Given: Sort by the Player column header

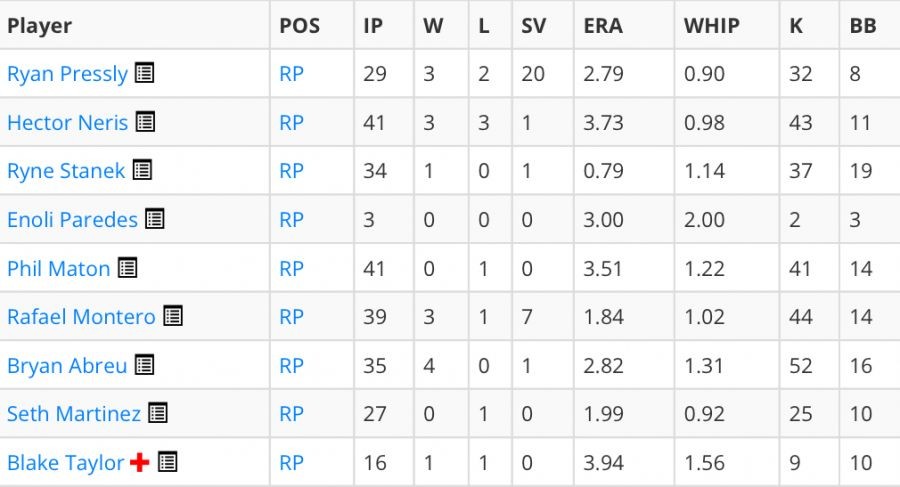Looking at the screenshot, I should [40, 26].
